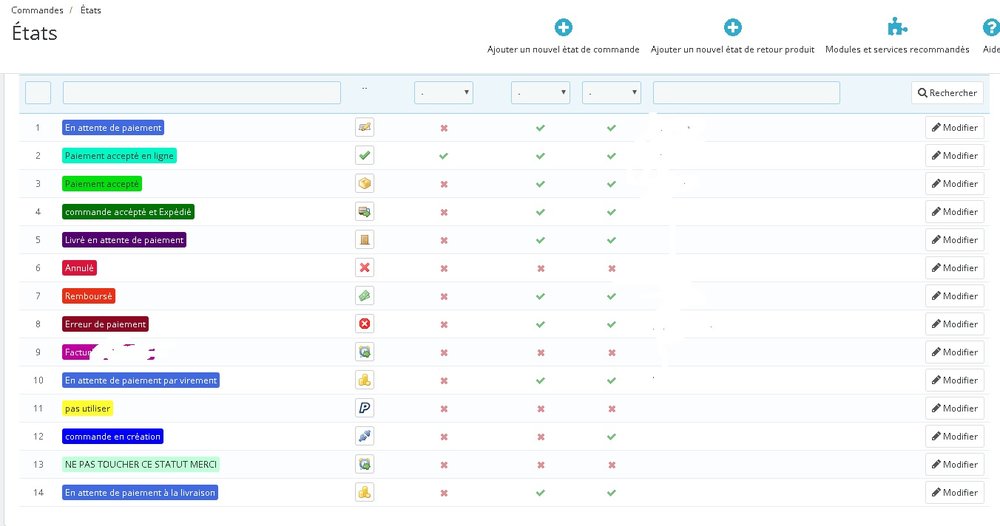Open first filter dropdown in header row
Image resolution: width=1000 pixels, height=526 pixels.
pos(443,92)
